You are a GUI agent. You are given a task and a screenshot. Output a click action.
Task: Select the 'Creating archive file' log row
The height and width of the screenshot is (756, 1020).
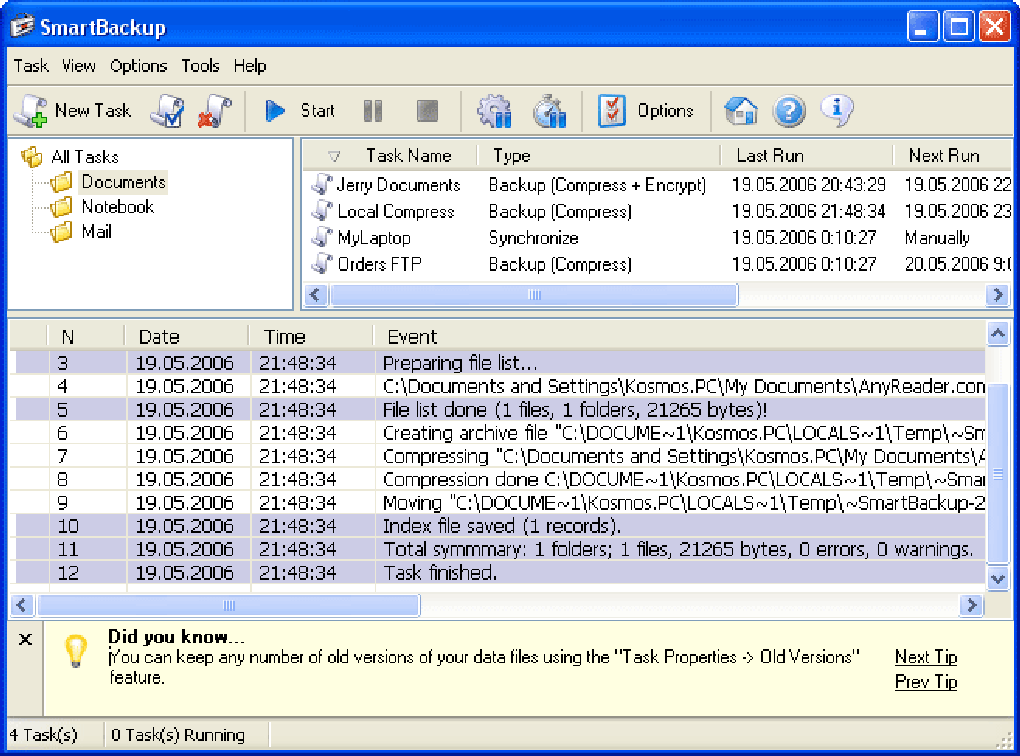click(x=498, y=433)
